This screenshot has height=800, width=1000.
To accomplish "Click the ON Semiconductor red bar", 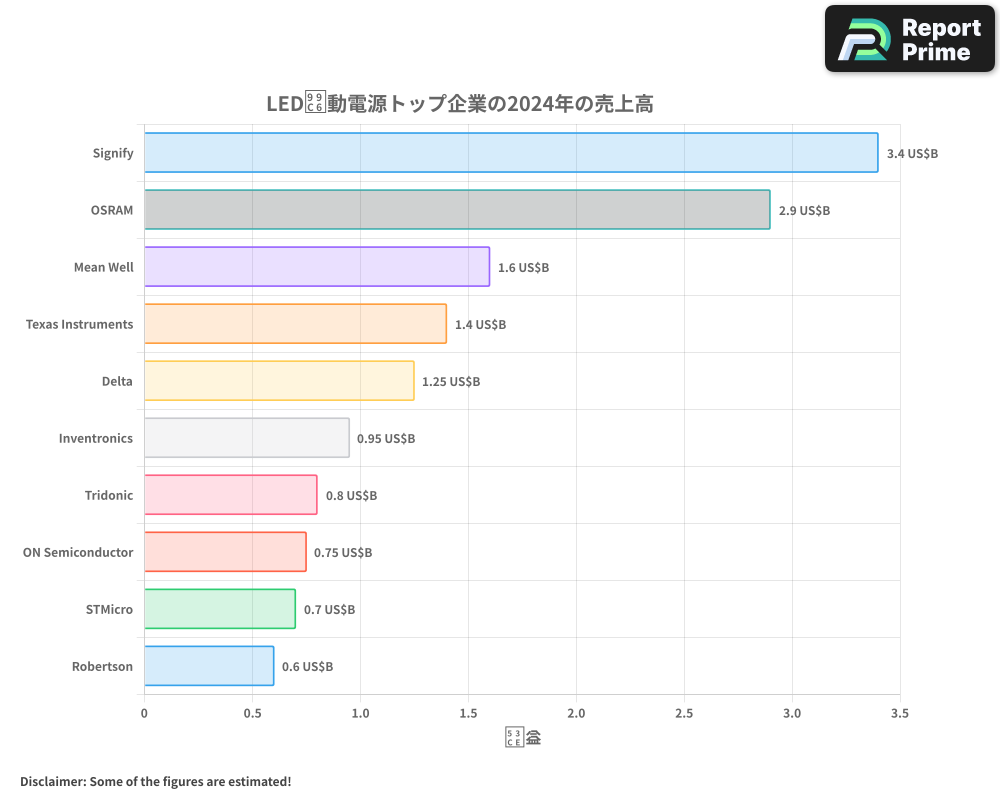I will coord(225,552).
